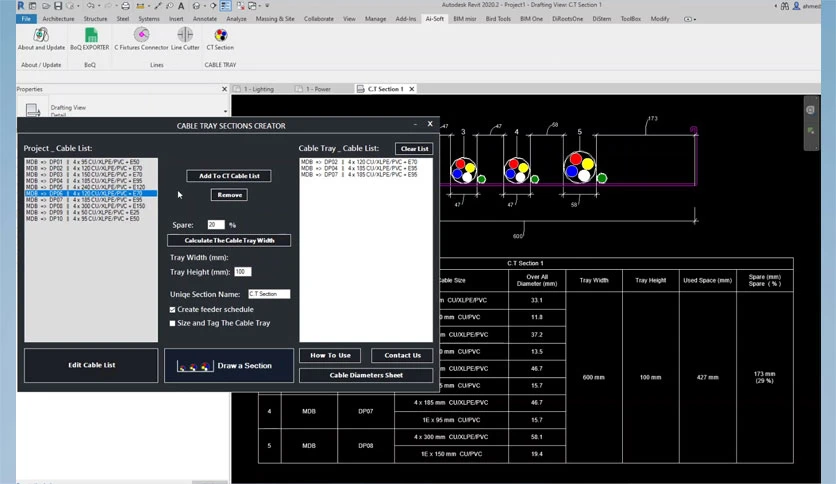836x484 pixels.
Task: Select MDB DP02 row in Cable Tray list
Action: click(x=366, y=162)
